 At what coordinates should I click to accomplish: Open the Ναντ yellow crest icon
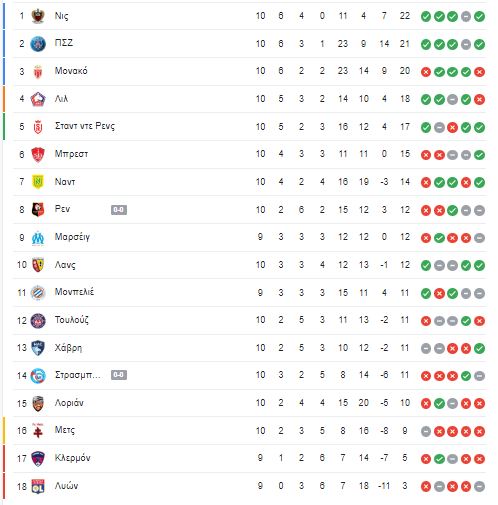click(x=38, y=182)
